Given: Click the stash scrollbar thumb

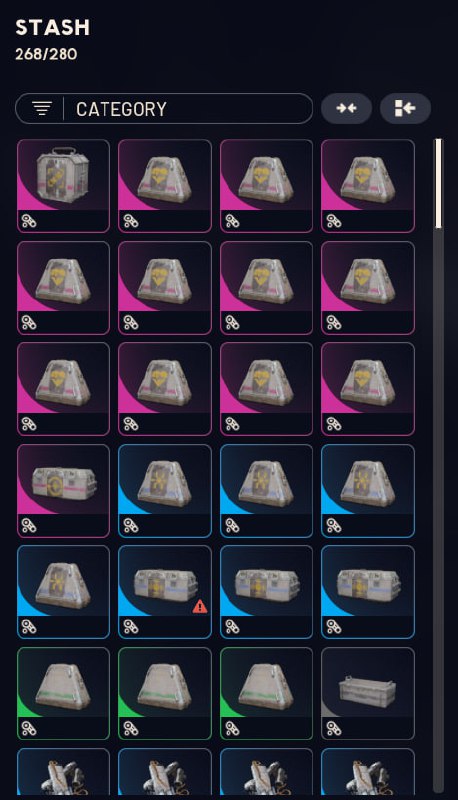Looking at the screenshot, I should tap(438, 184).
